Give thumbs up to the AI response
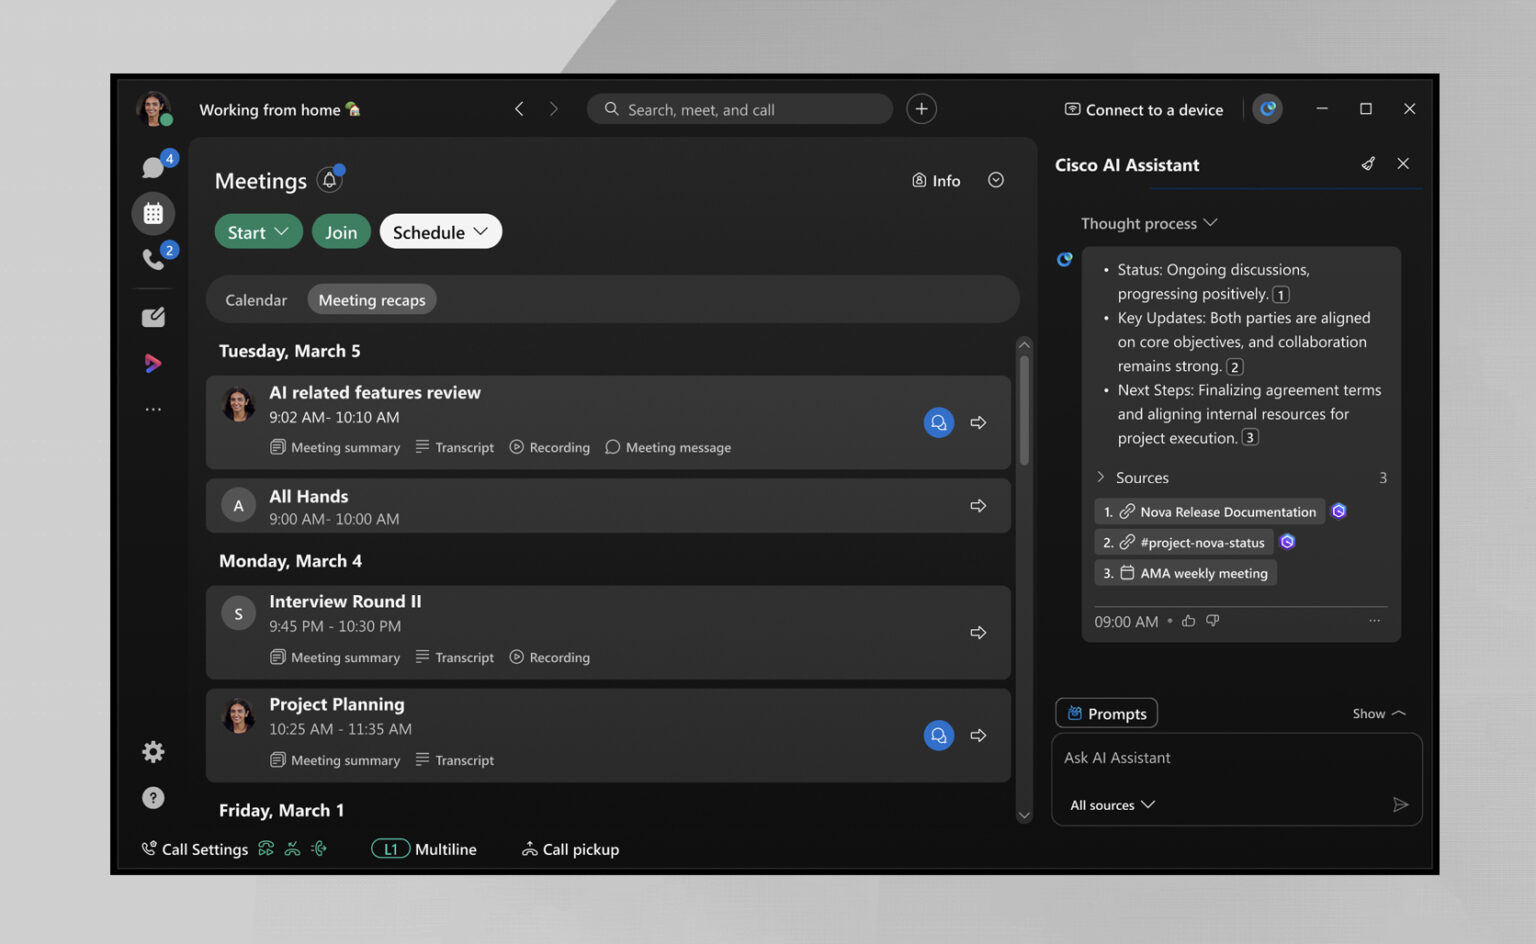The height and width of the screenshot is (944, 1536). [1188, 621]
